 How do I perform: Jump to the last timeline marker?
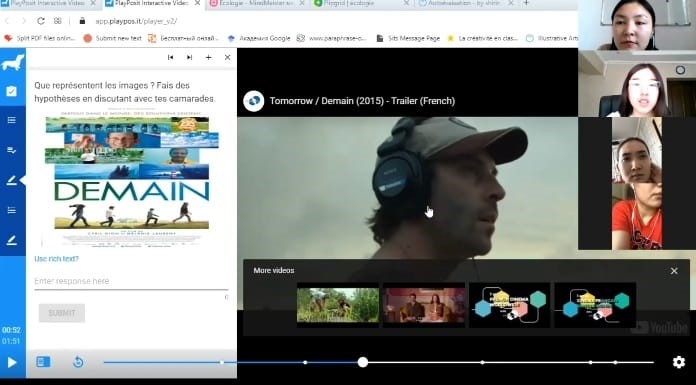coord(615,362)
